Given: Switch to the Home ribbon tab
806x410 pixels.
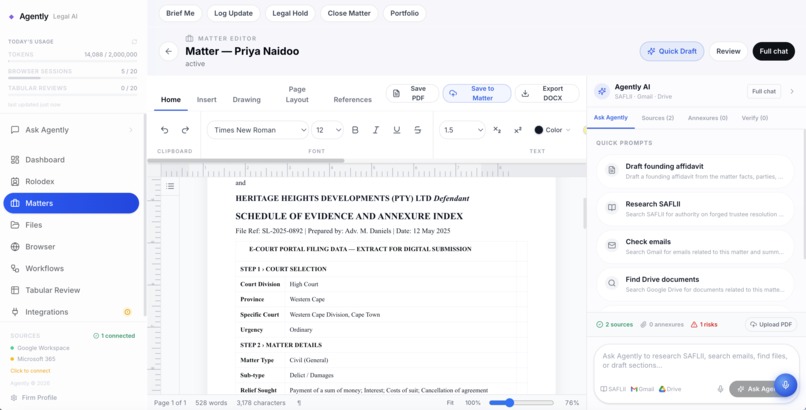Looking at the screenshot, I should [171, 100].
